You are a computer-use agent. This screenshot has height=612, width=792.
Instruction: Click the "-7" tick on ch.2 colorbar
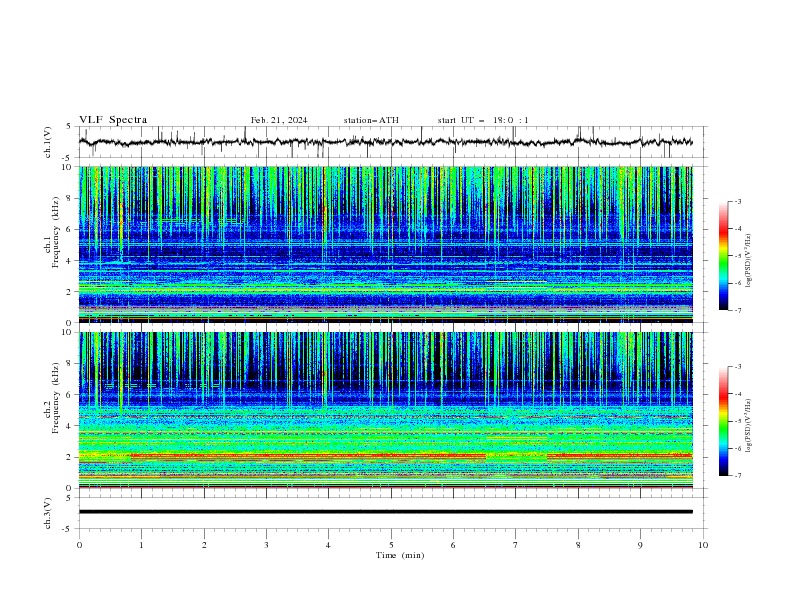click(737, 476)
